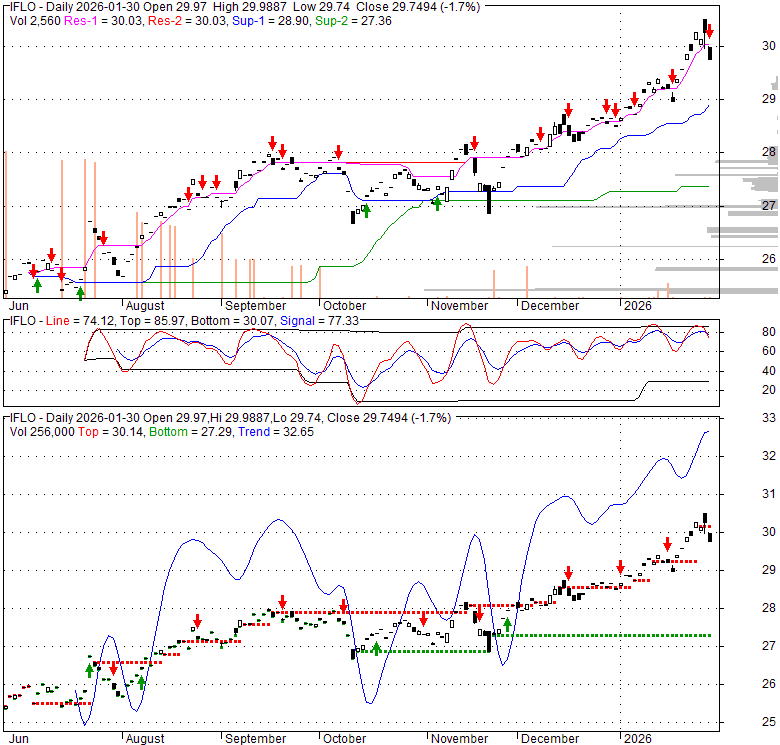Image resolution: width=780 pixels, height=745 pixels.
Task: Click the August label on the trend chart axis
Action: click(145, 738)
